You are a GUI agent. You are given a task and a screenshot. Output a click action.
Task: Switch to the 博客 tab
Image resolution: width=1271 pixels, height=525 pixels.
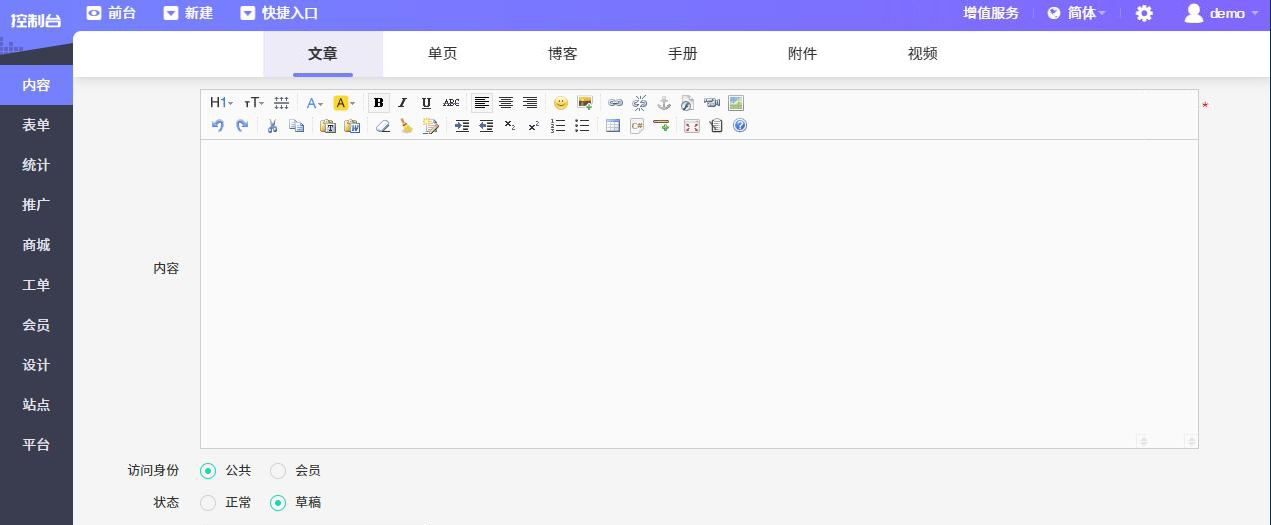(x=562, y=54)
